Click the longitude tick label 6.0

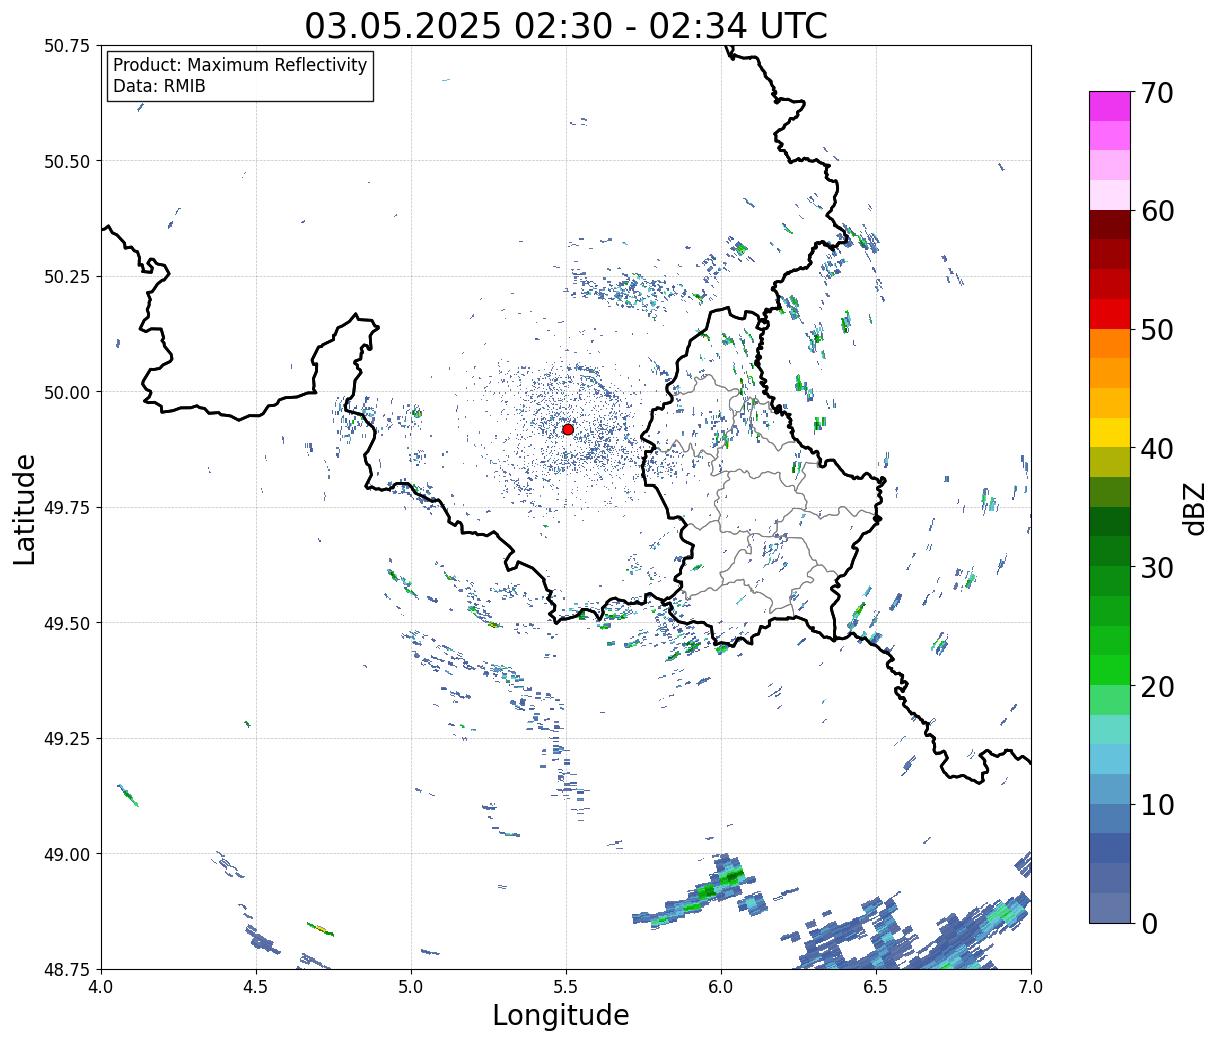[x=721, y=986]
